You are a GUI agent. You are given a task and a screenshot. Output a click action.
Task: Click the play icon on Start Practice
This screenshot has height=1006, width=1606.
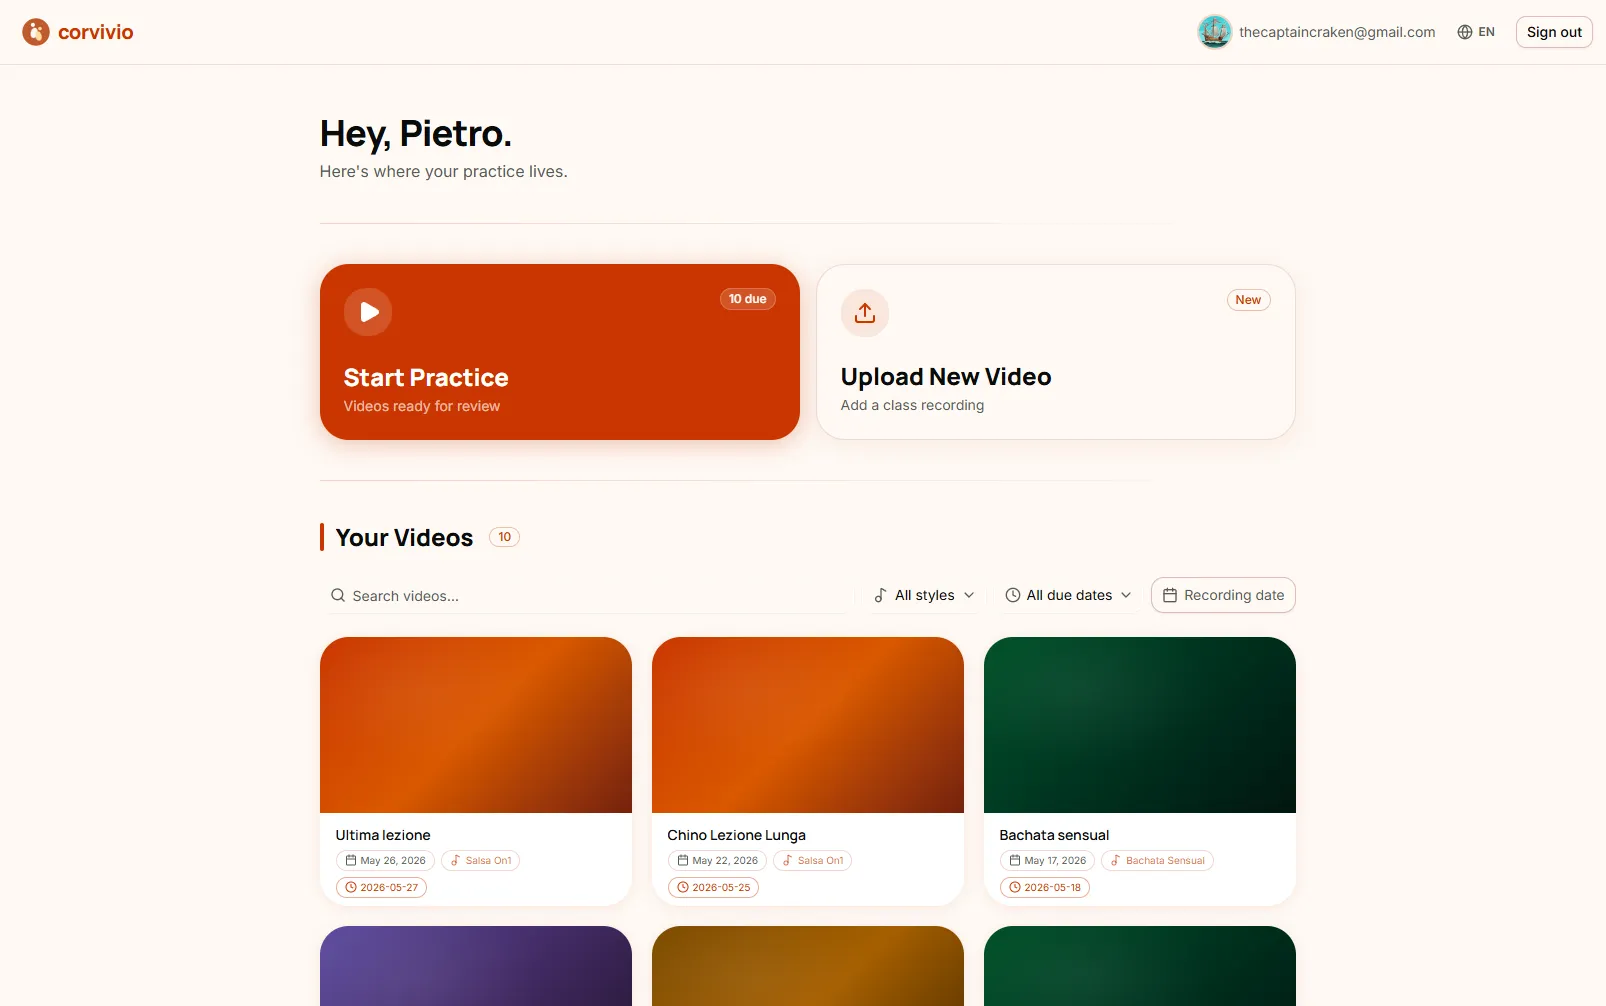tap(368, 312)
